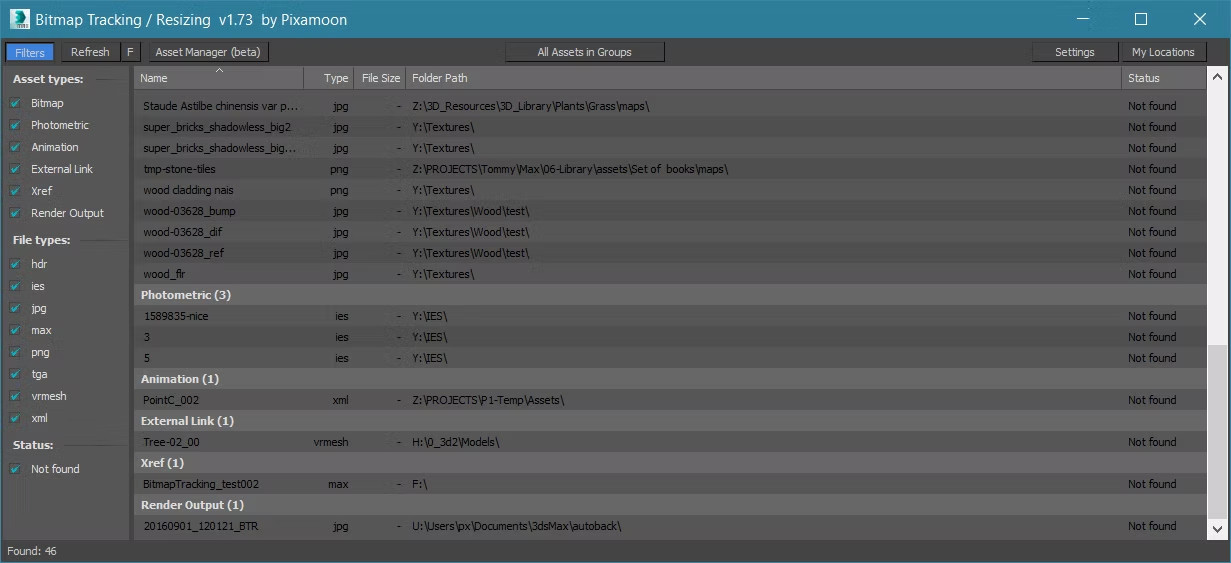This screenshot has width=1231, height=563.
Task: Click the Found: 46 status bar text
Action: coord(32,551)
